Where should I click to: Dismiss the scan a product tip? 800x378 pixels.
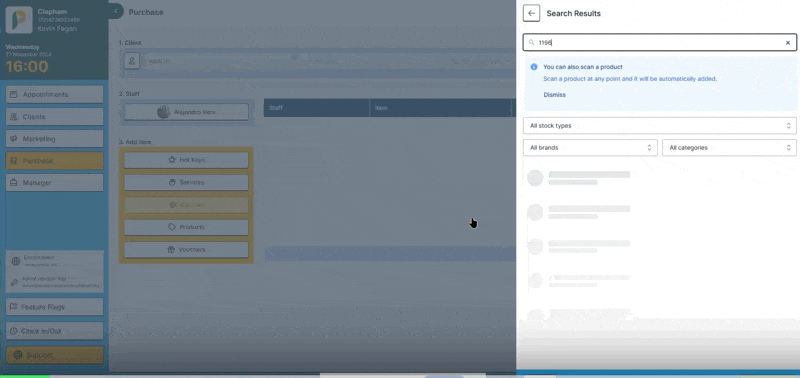pyautogui.click(x=554, y=95)
